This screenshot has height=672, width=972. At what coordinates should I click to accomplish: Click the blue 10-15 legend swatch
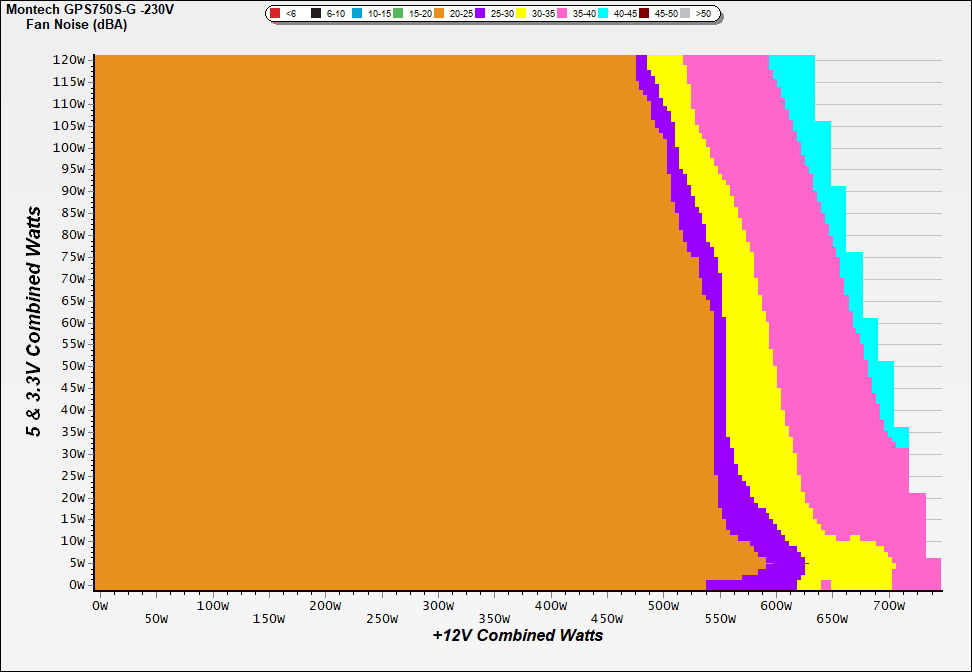[358, 14]
